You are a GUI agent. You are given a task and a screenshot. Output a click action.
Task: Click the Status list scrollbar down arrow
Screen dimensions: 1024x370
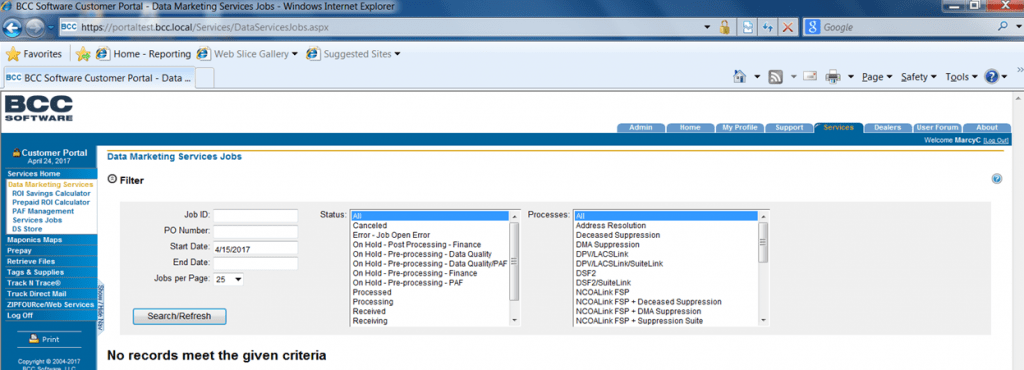514,320
